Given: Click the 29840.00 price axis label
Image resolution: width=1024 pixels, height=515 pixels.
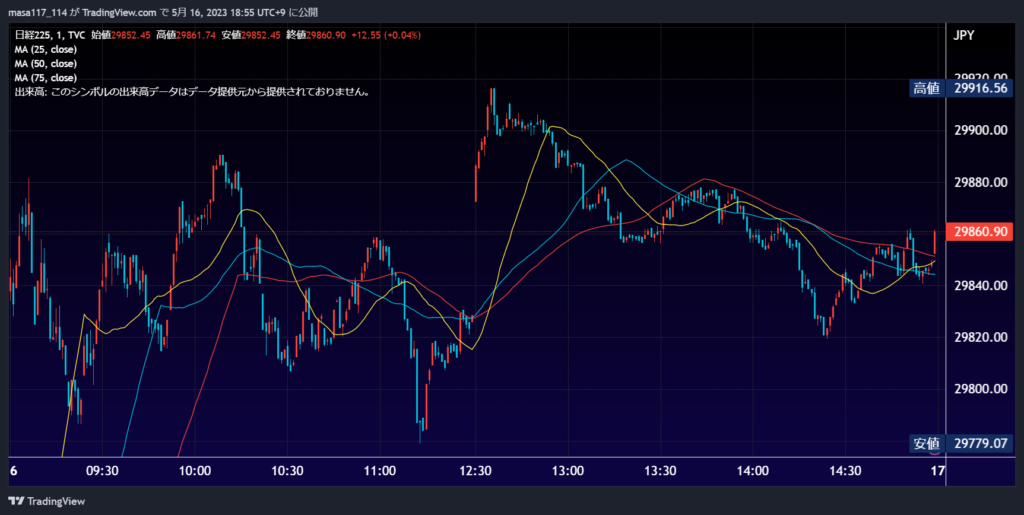Looking at the screenshot, I should 980,285.
